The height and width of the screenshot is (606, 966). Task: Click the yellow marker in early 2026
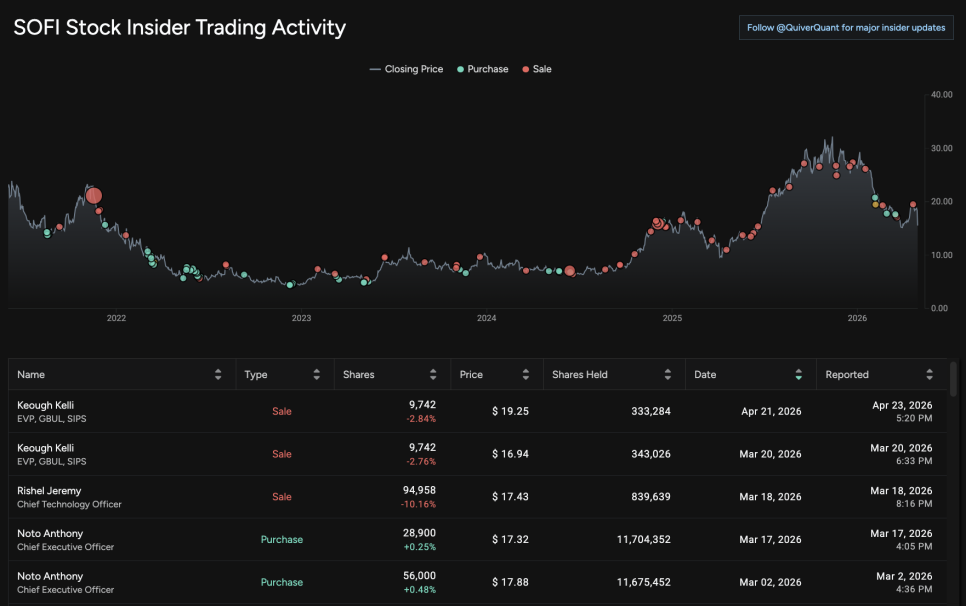pos(876,205)
